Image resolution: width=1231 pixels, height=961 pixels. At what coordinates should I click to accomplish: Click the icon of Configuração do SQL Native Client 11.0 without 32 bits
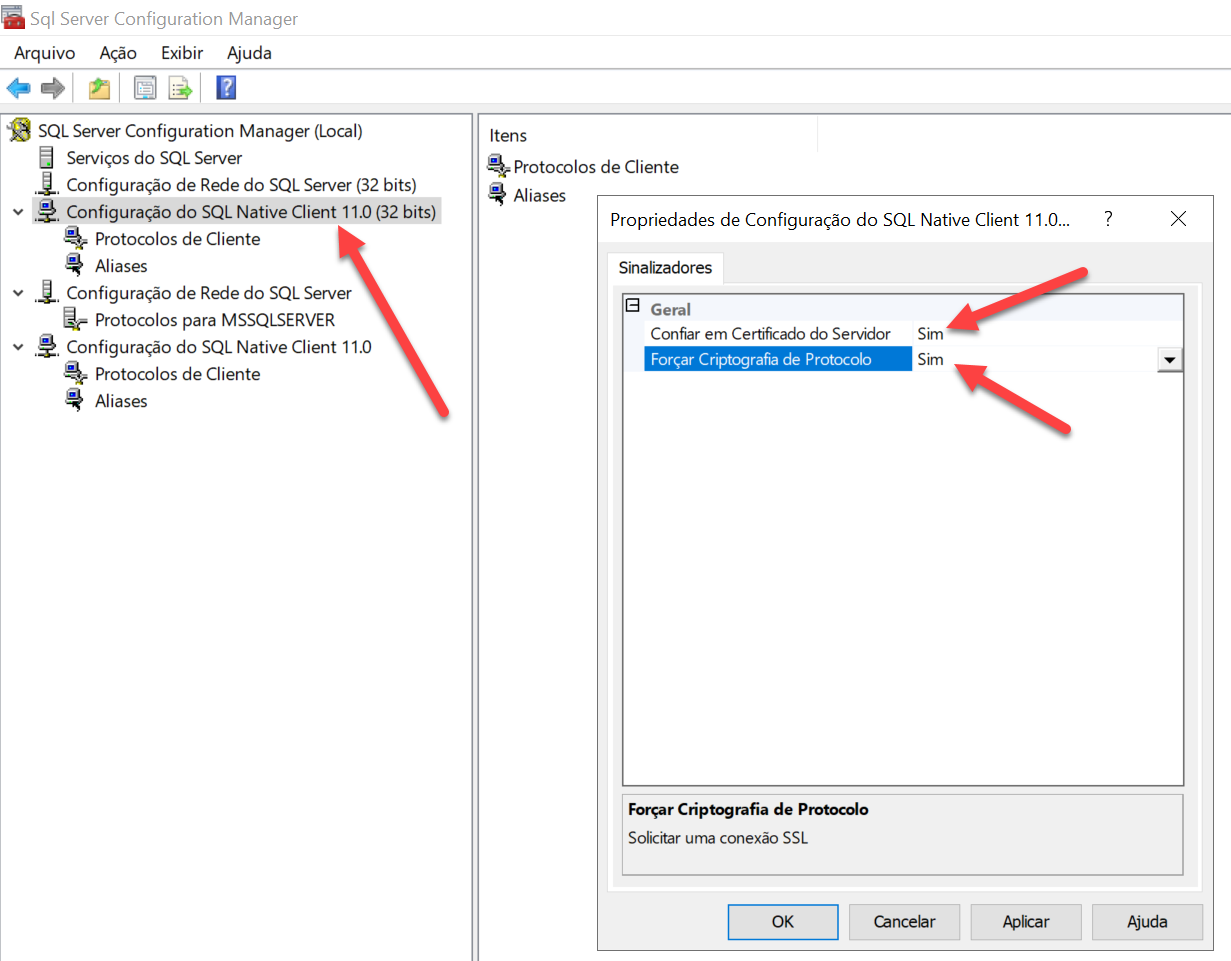[x=46, y=346]
